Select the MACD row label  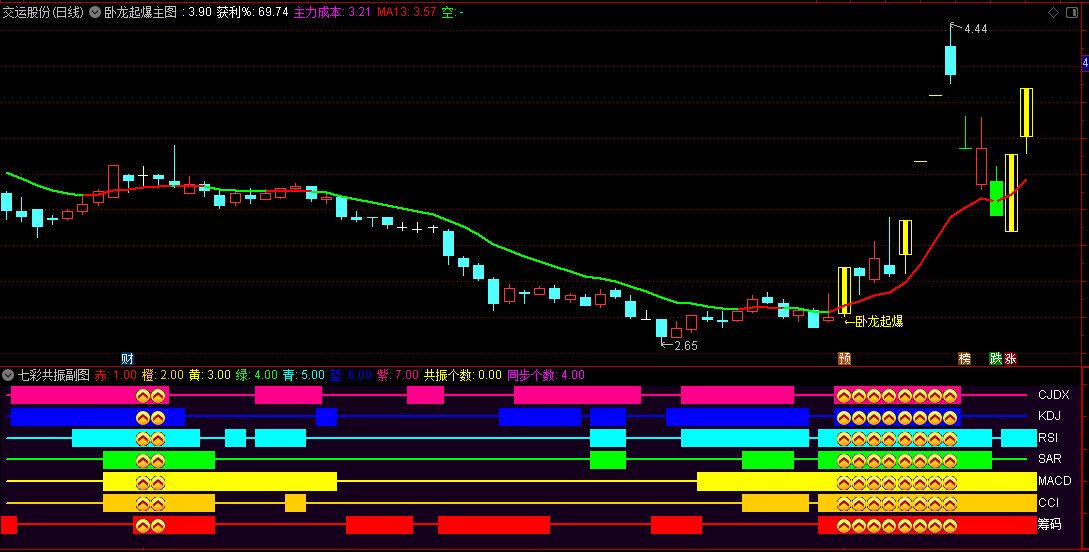pos(1054,480)
